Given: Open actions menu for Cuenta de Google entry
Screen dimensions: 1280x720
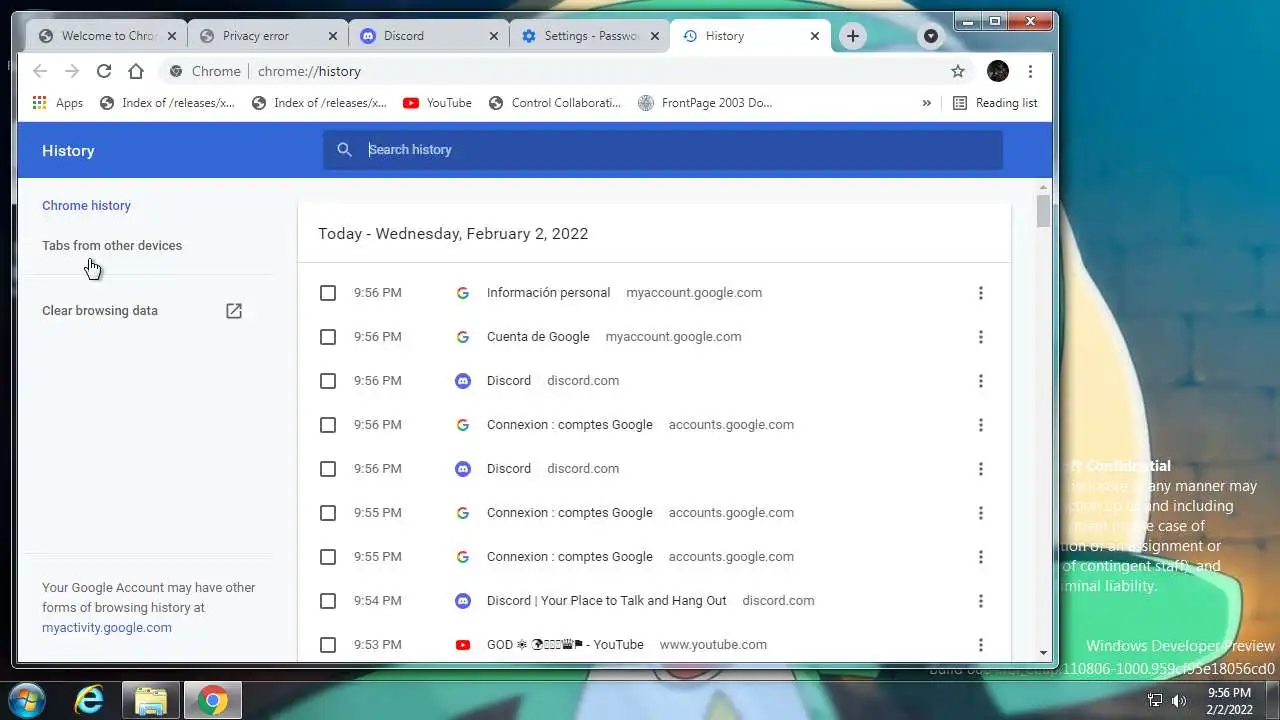Looking at the screenshot, I should pos(980,337).
